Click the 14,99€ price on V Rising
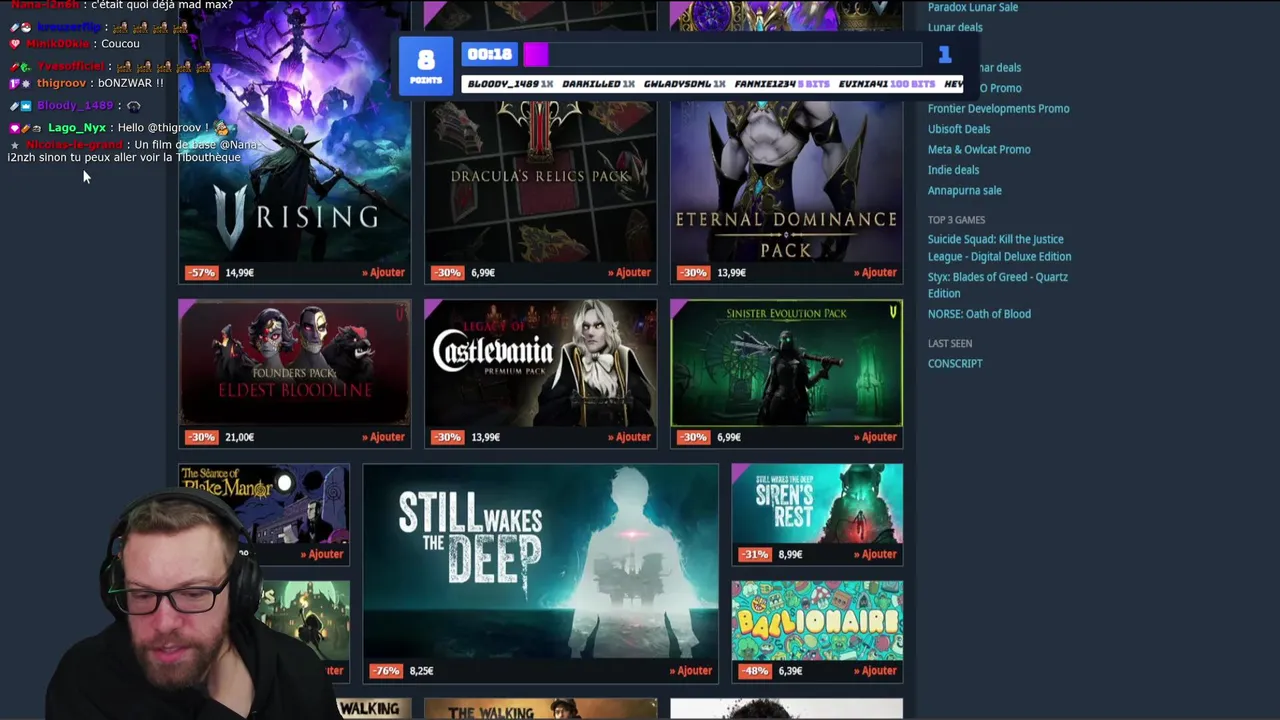1280x720 pixels. [239, 273]
